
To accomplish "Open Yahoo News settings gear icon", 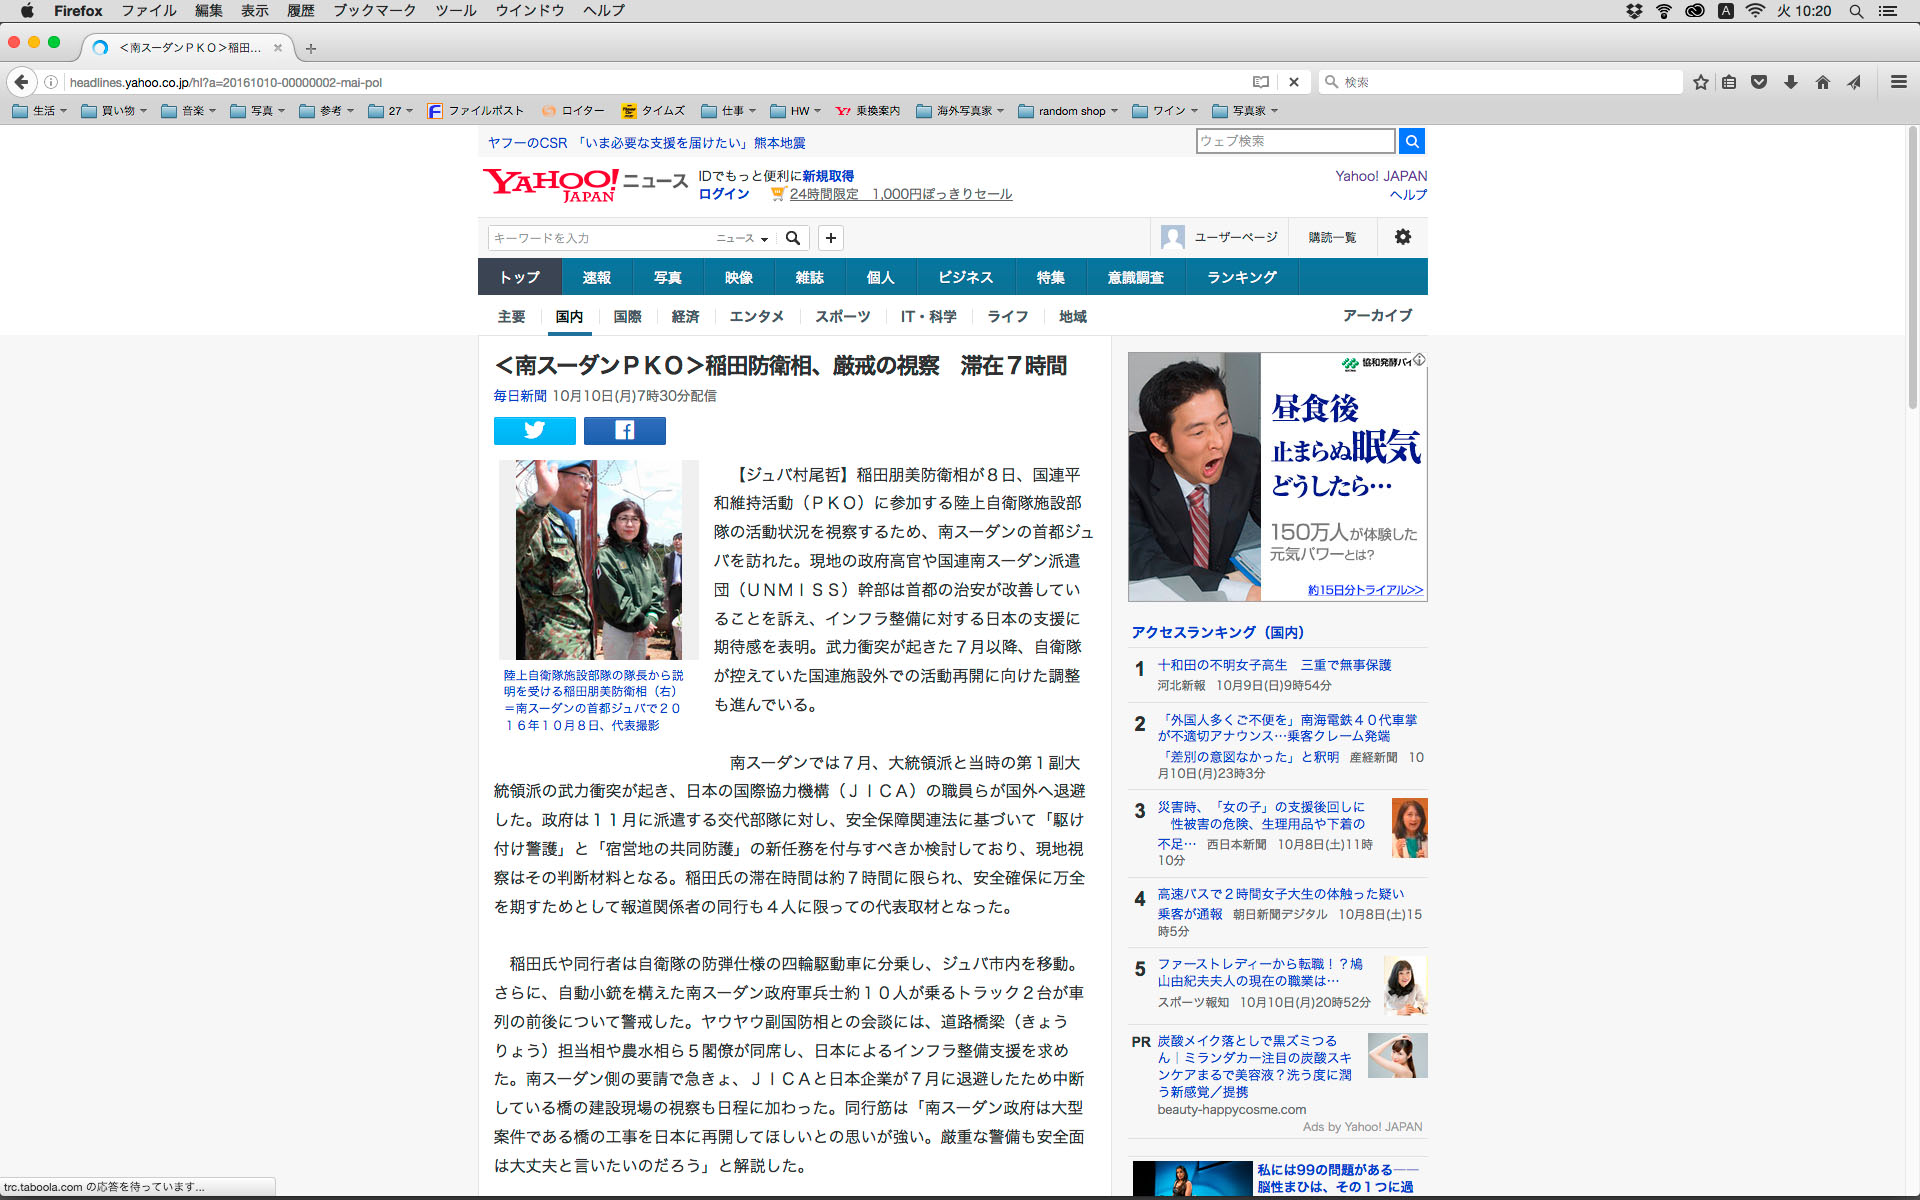I will pyautogui.click(x=1402, y=237).
